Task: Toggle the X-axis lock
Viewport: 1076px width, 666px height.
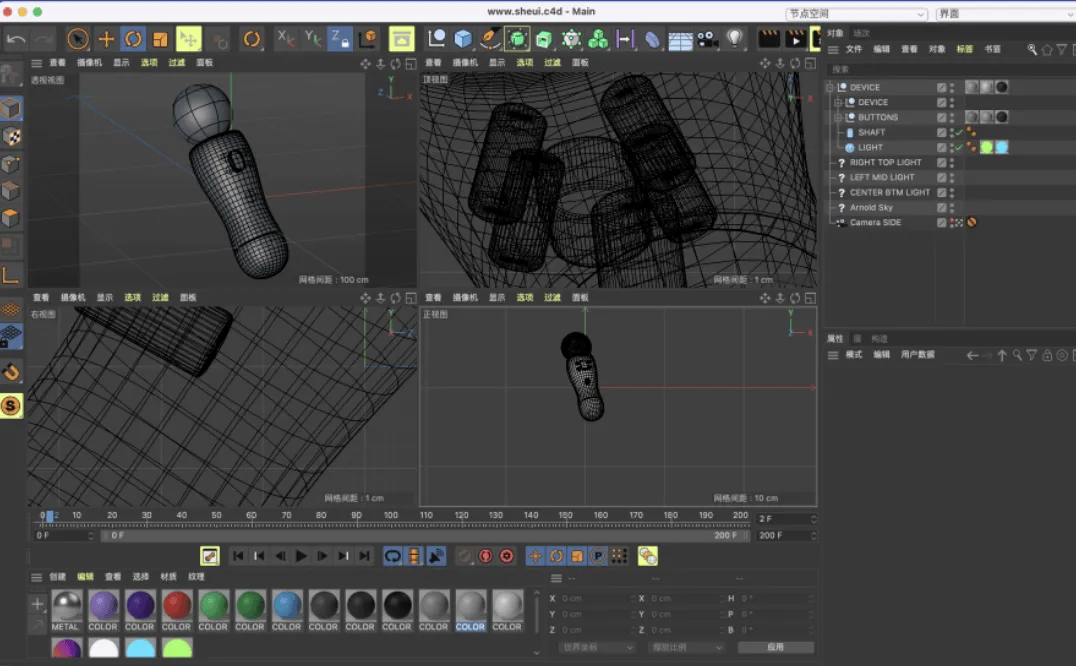Action: 285,39
